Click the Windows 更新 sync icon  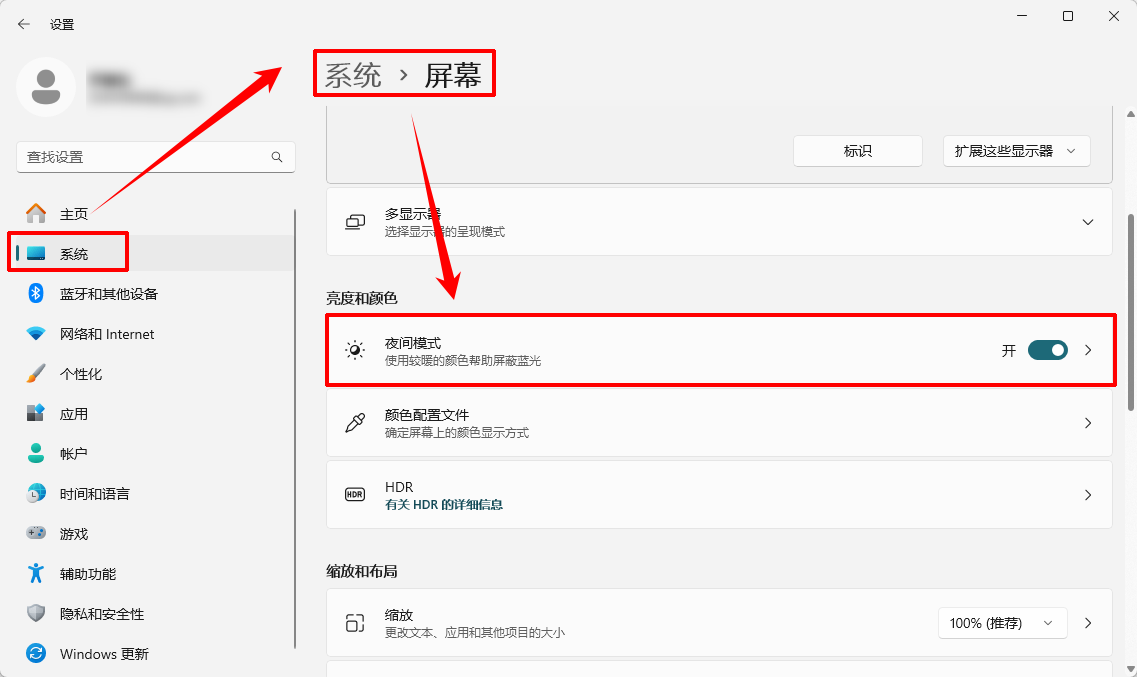(x=36, y=653)
